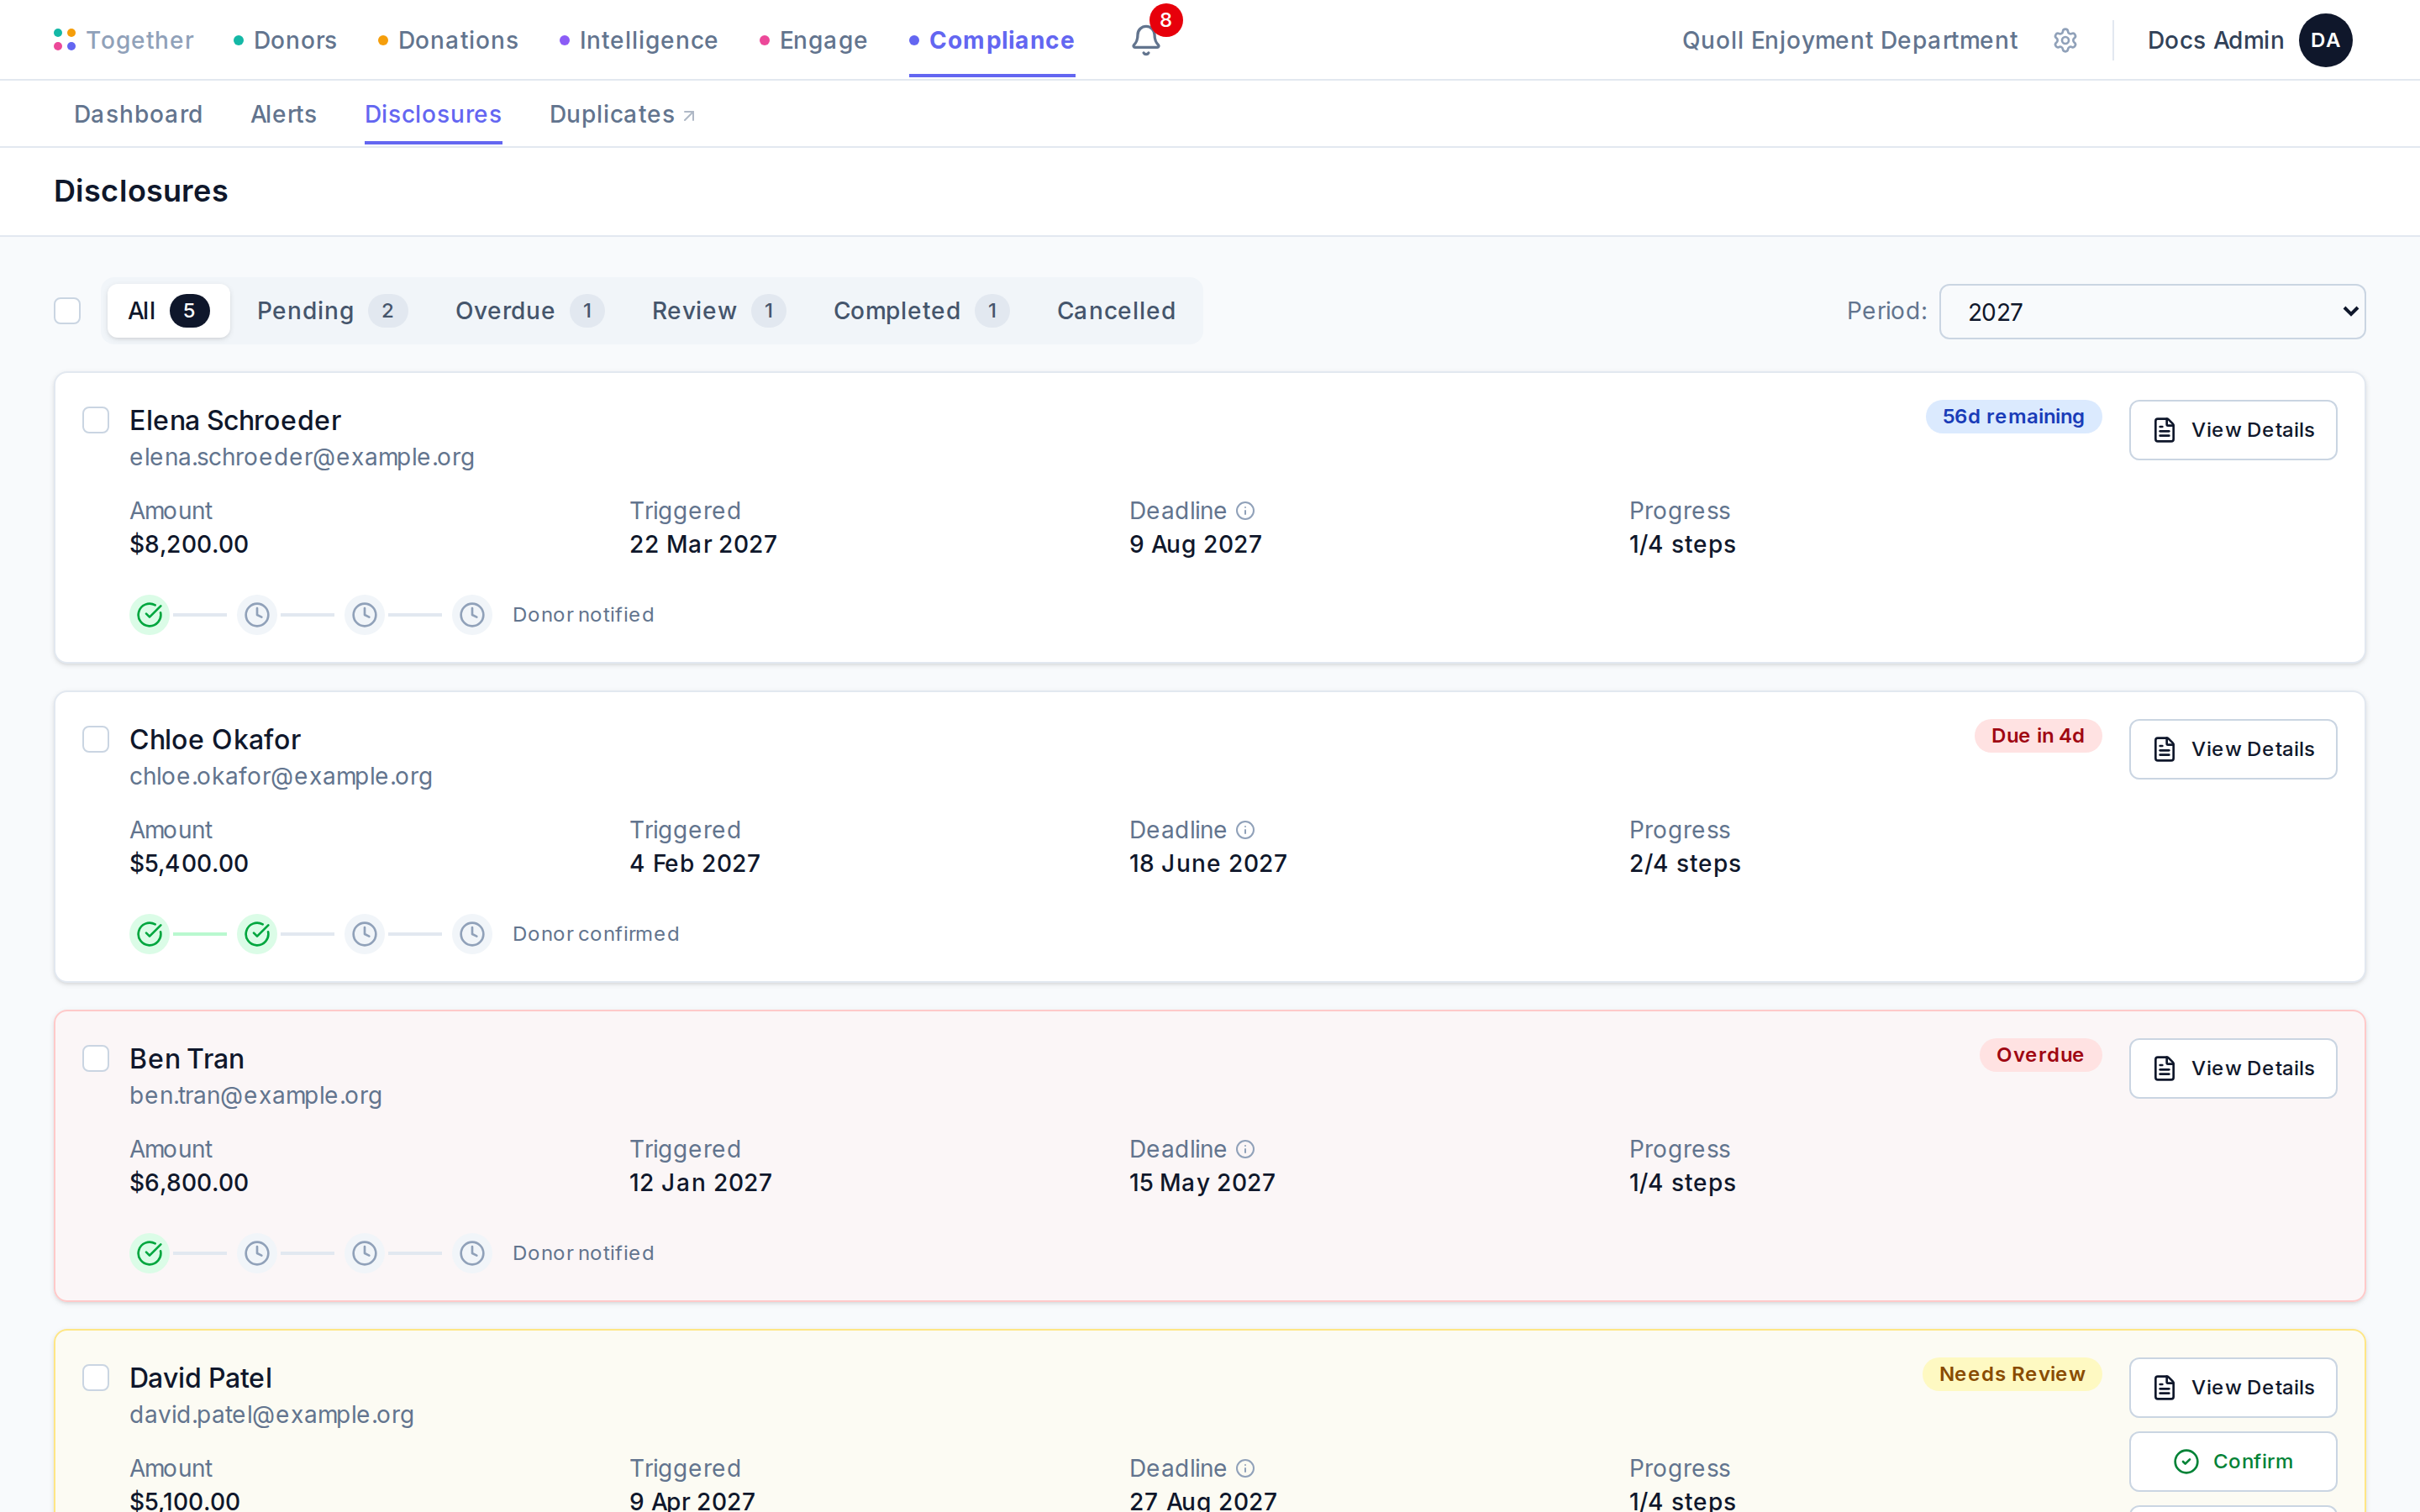Click Ben Tran's second pending step clock
The image size is (2420, 1512).
257,1252
